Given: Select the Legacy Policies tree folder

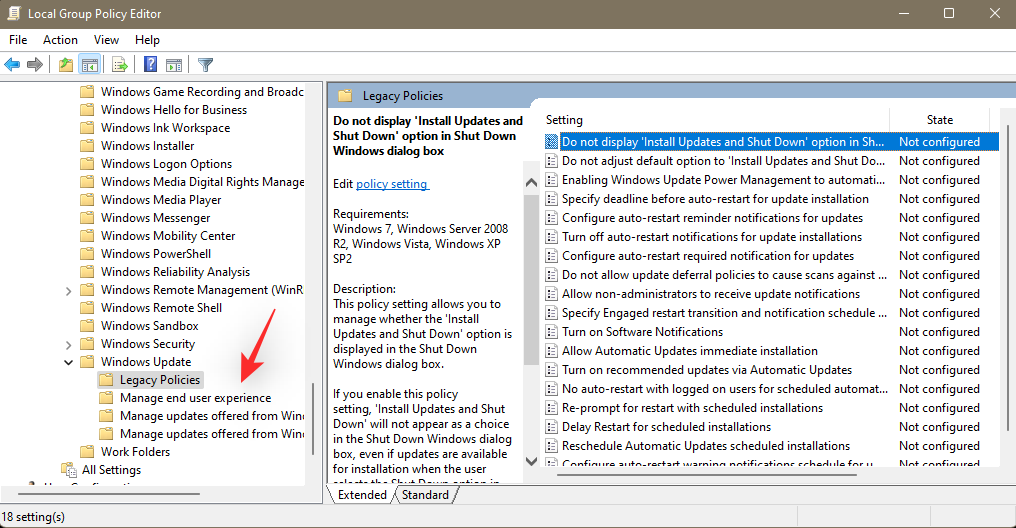Looking at the screenshot, I should (x=159, y=380).
